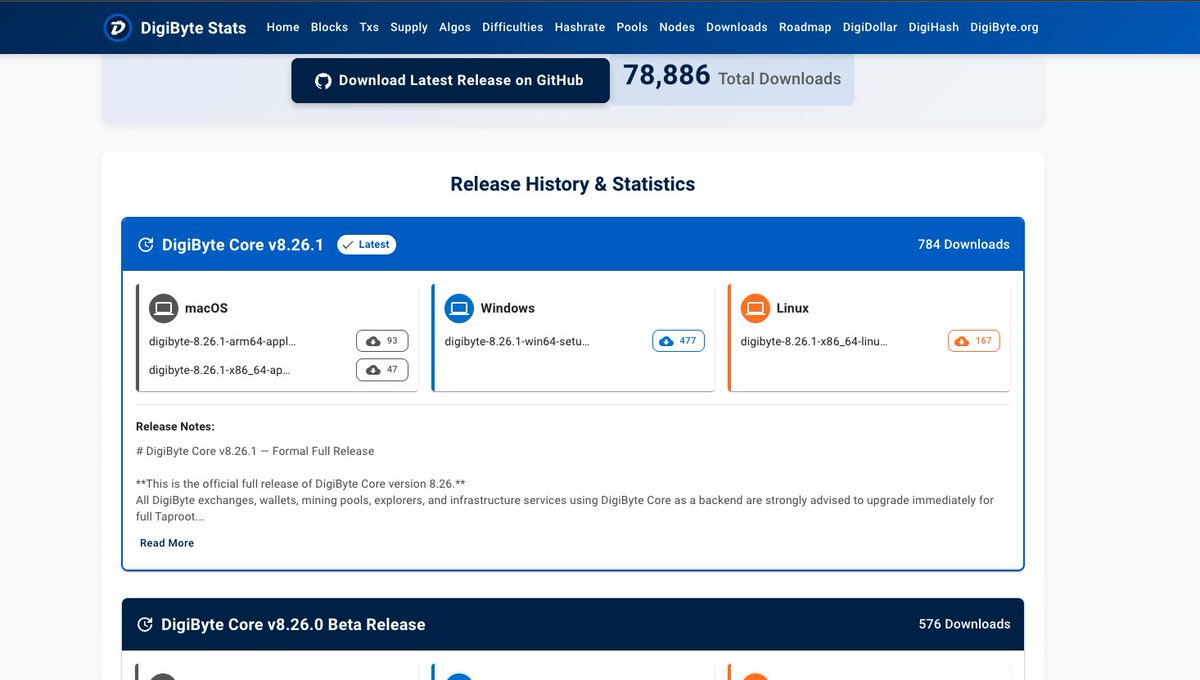Select the macOS platform icon

click(163, 308)
